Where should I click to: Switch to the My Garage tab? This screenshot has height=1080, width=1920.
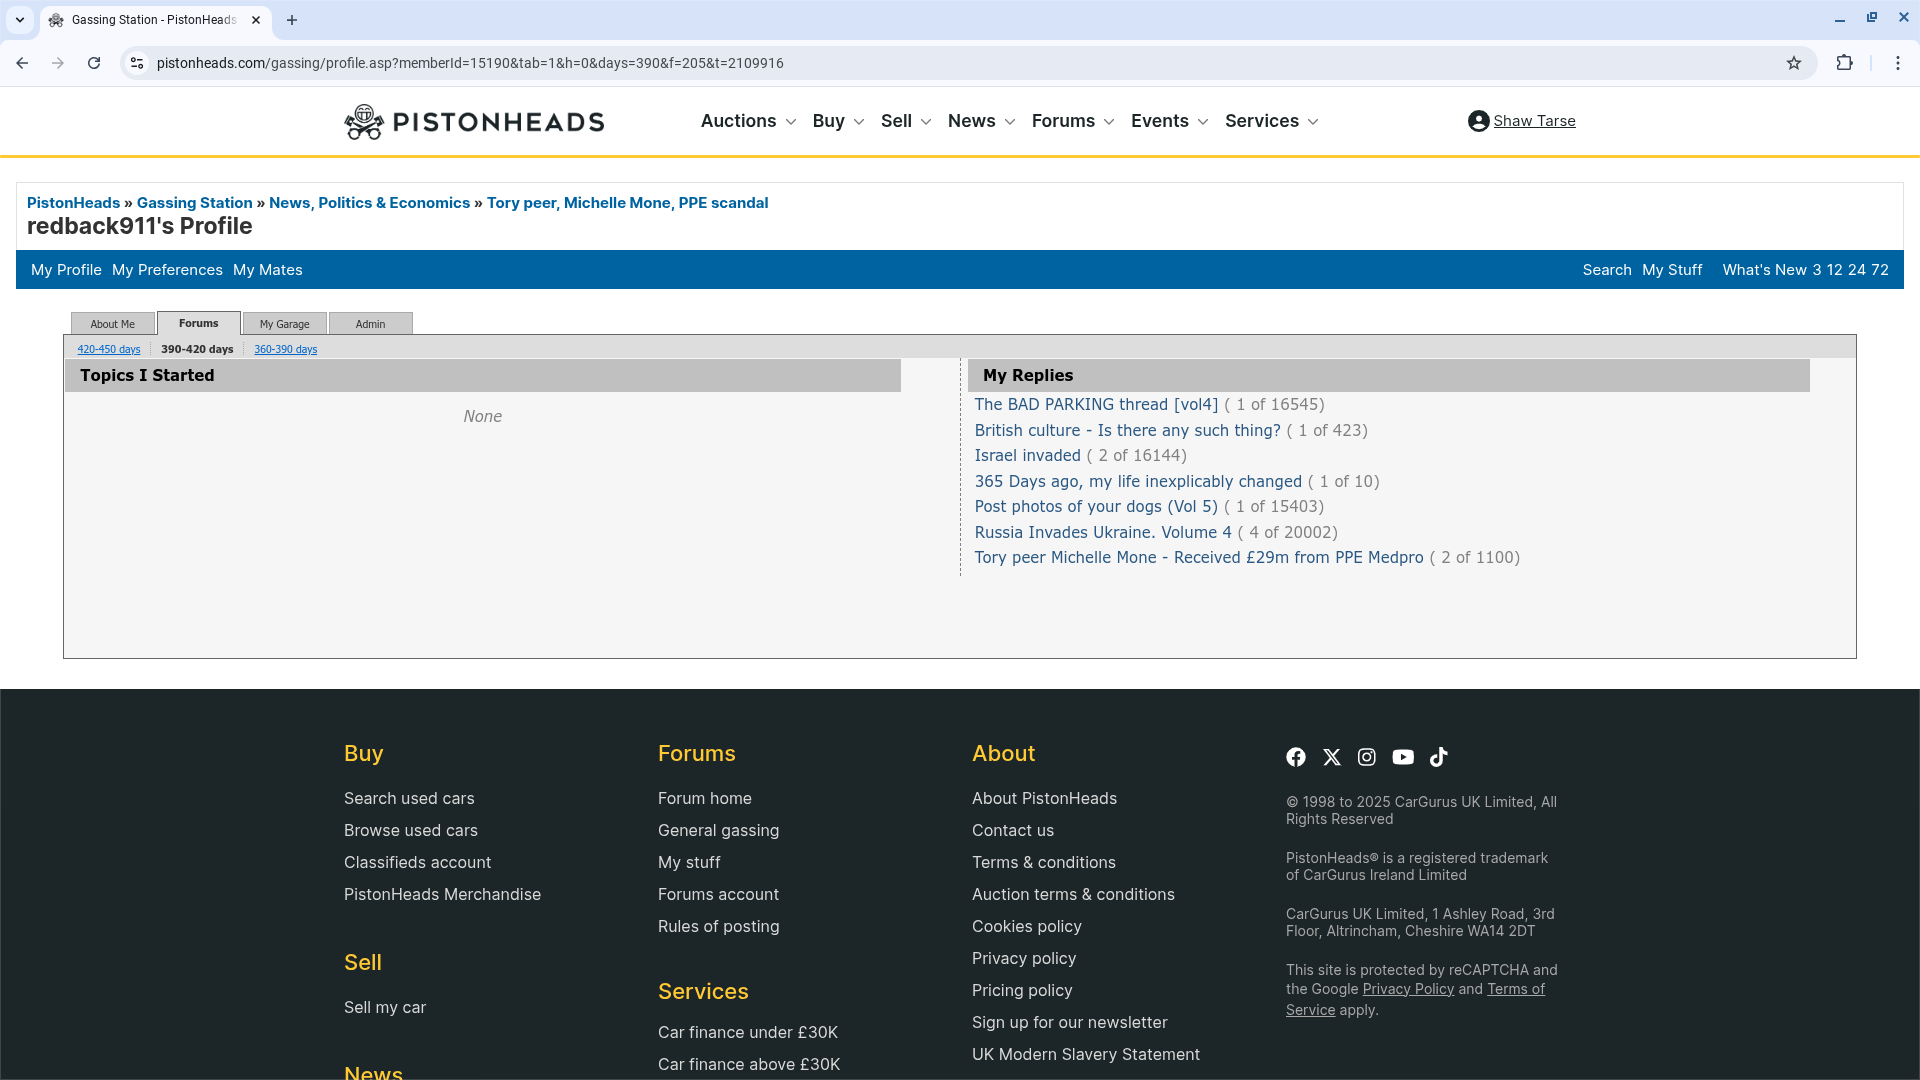point(285,324)
